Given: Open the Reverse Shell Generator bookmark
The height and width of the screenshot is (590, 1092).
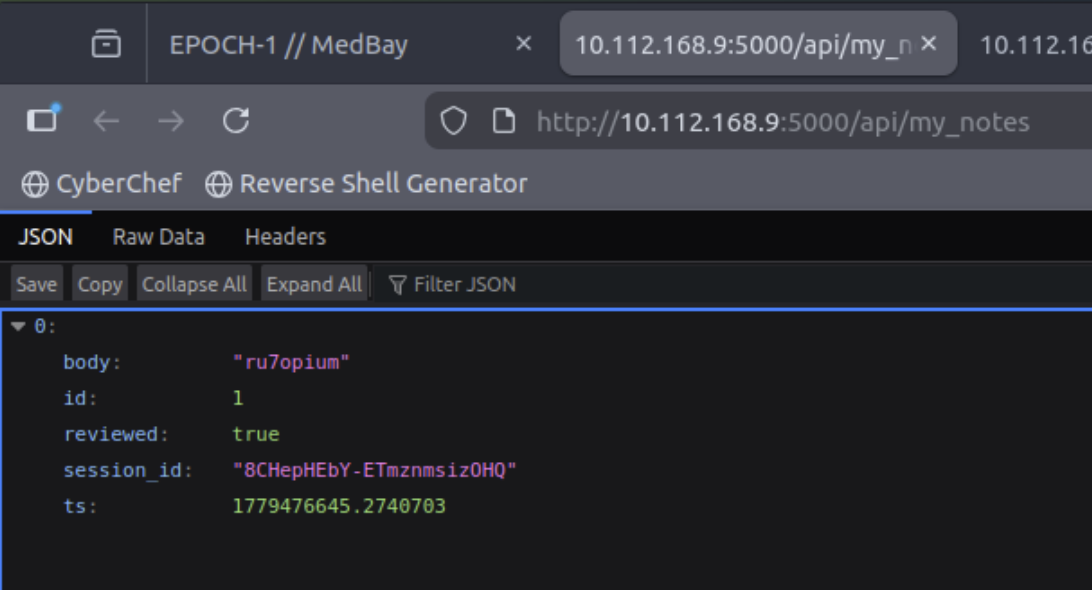Looking at the screenshot, I should pos(366,184).
